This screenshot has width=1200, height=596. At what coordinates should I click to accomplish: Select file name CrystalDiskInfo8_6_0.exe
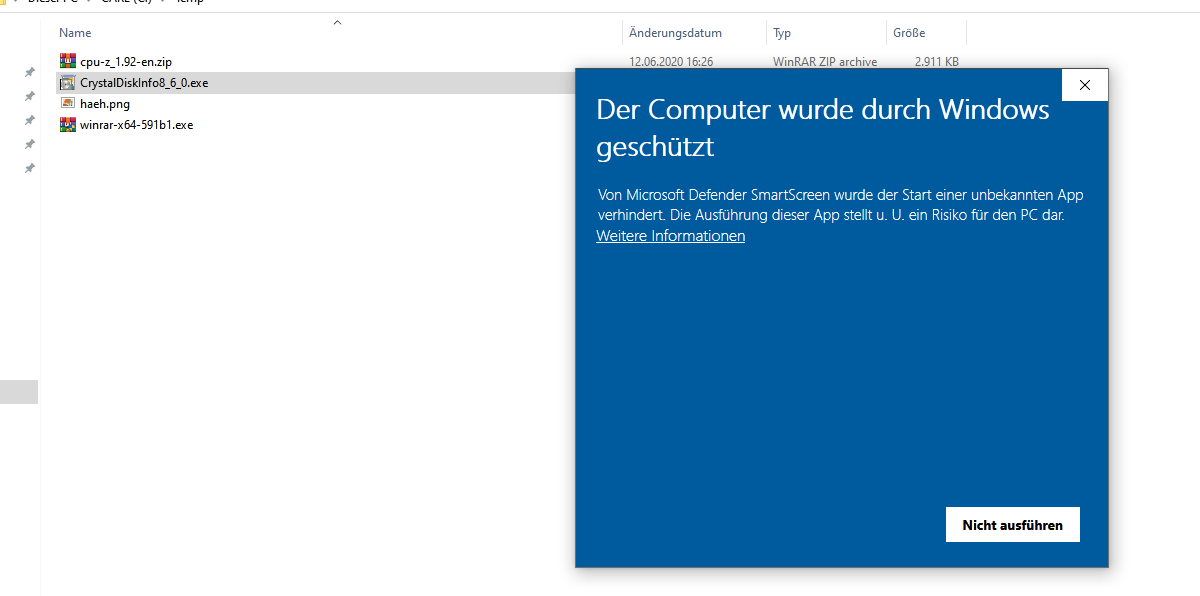tap(144, 83)
